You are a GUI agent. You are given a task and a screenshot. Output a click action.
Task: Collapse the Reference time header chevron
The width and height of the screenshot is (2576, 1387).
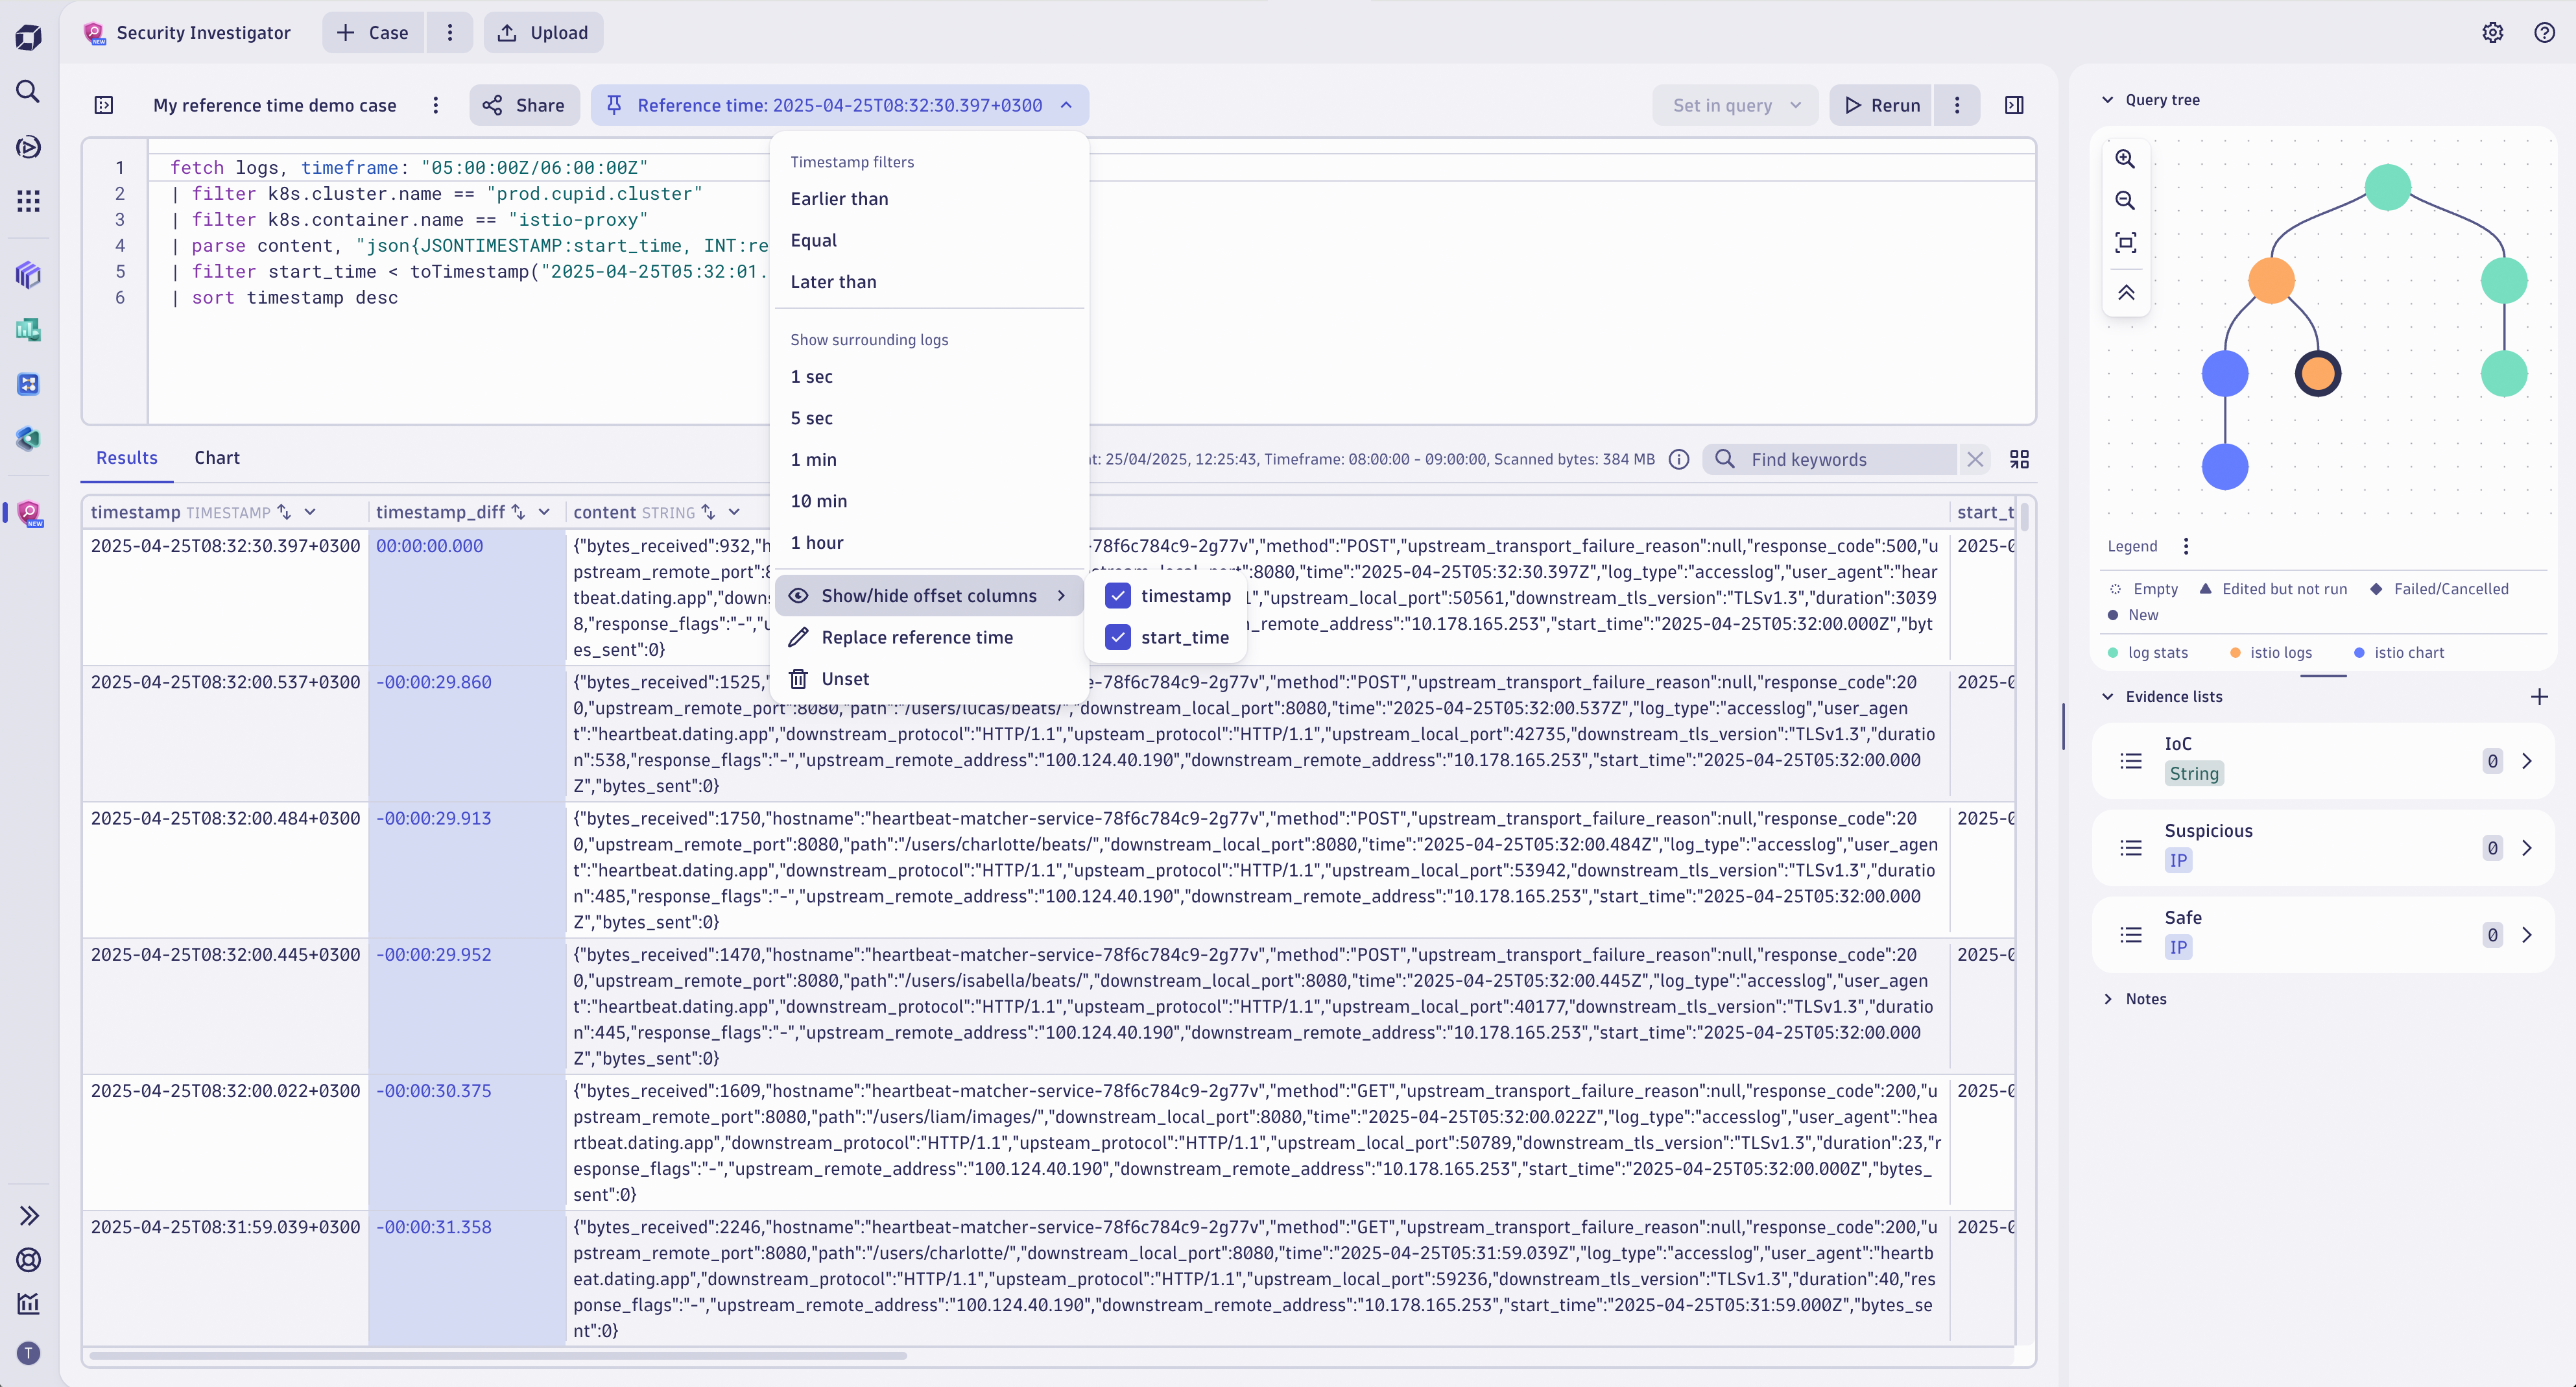pos(1065,105)
